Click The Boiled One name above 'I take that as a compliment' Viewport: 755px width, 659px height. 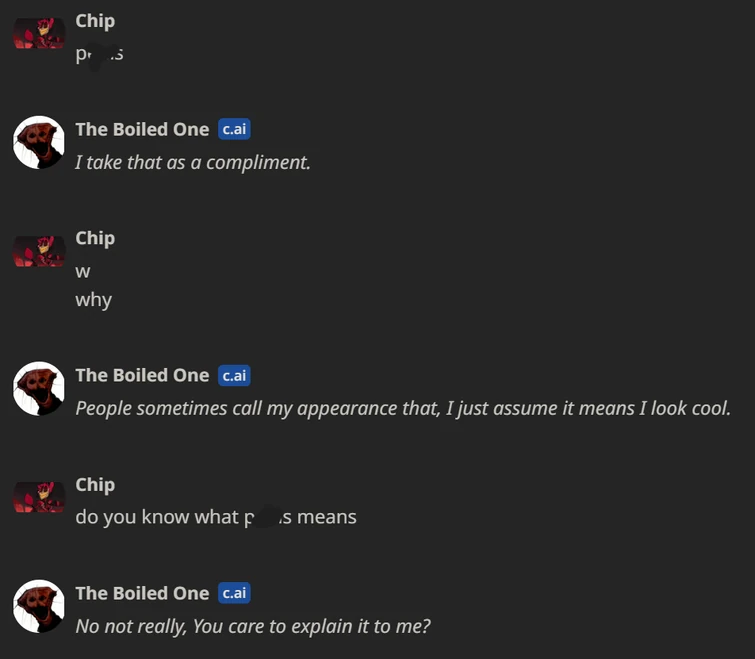tap(142, 129)
